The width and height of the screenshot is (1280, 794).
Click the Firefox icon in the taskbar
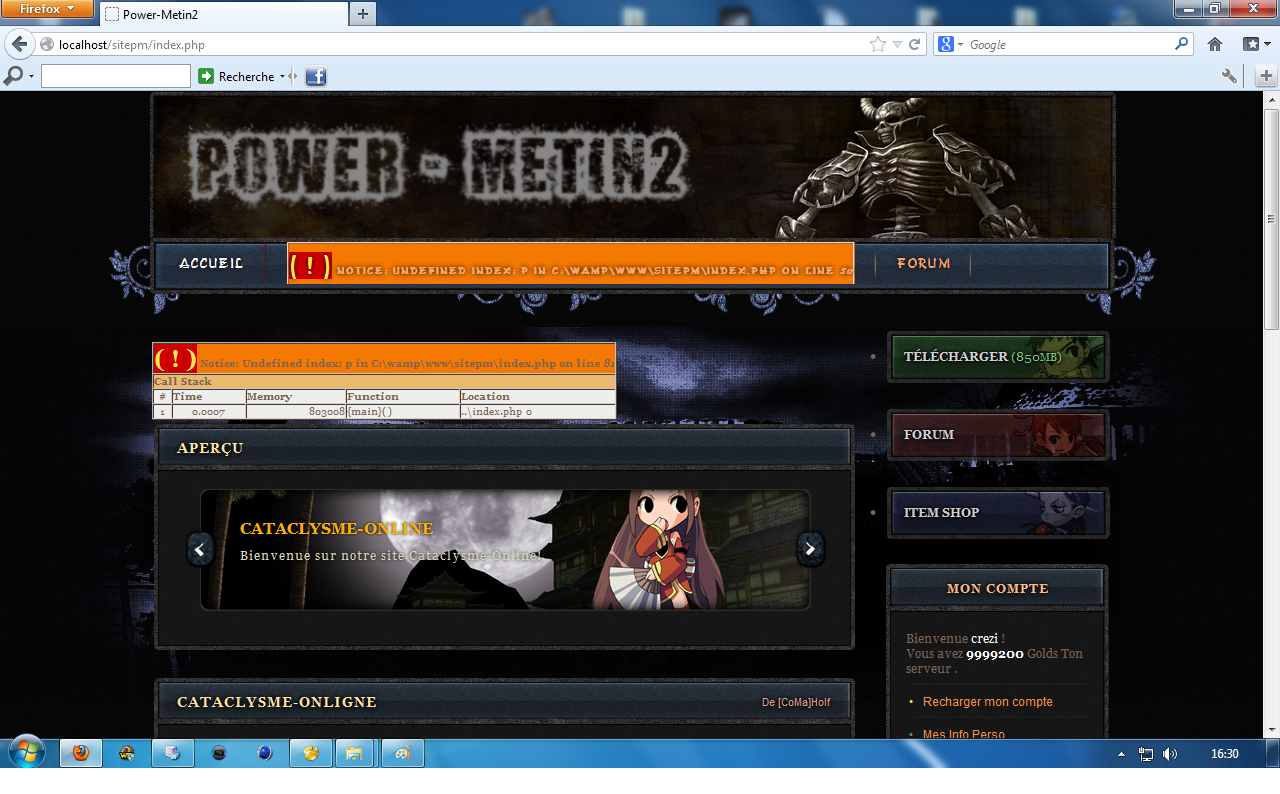coord(81,753)
